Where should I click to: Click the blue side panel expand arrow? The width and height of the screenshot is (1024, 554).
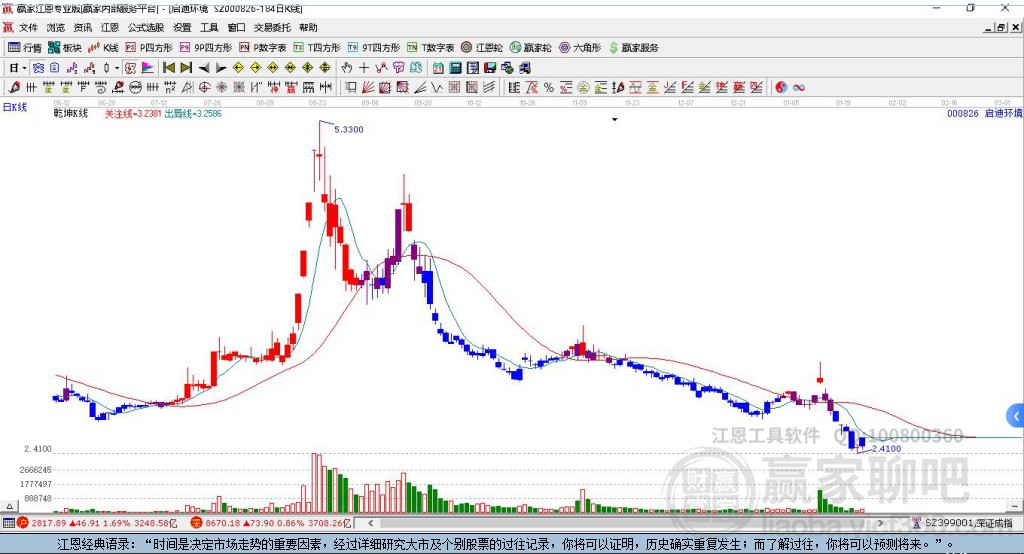click(1016, 416)
